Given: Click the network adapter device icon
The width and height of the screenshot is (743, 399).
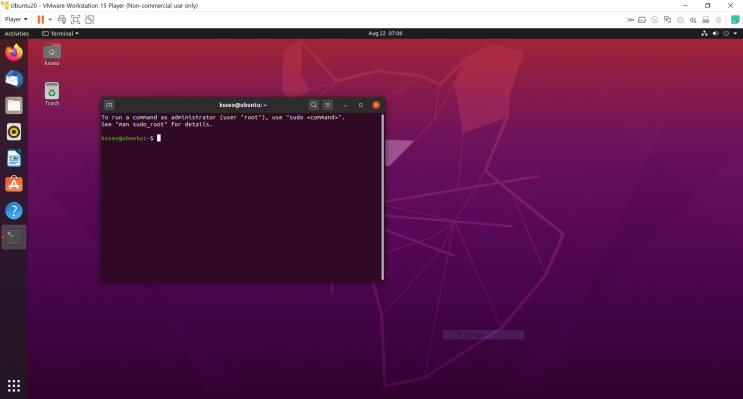Looking at the screenshot, I should tap(667, 20).
